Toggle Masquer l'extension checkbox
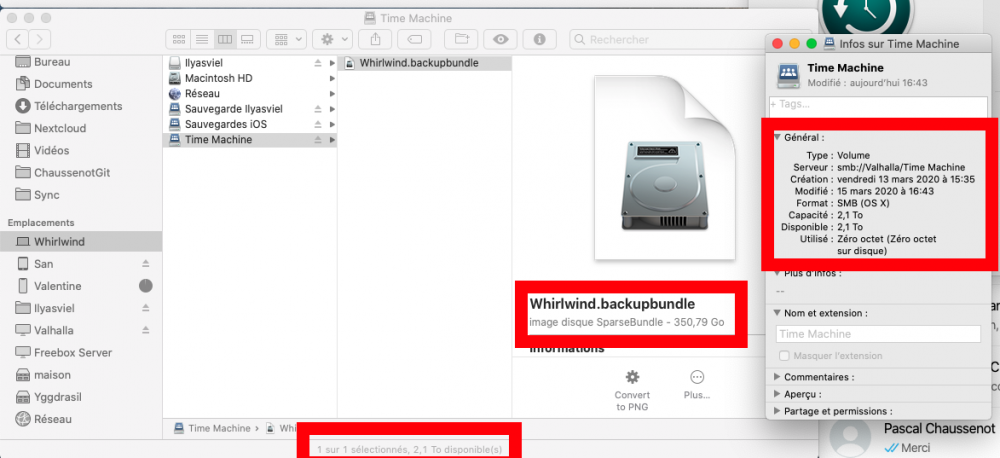 pos(785,356)
